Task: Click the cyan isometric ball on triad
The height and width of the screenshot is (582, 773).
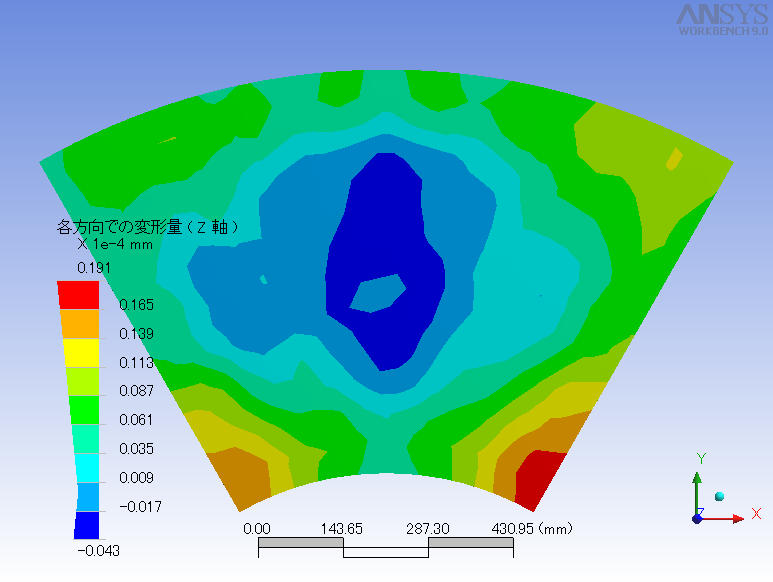Action: [x=719, y=496]
